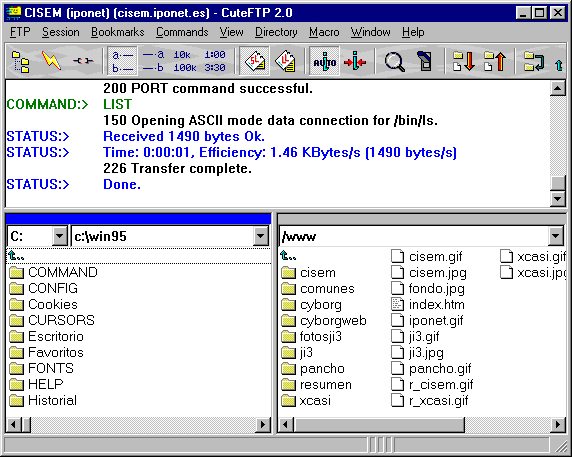Select the Favoritos local folder
The width and height of the screenshot is (572, 457).
(46, 353)
